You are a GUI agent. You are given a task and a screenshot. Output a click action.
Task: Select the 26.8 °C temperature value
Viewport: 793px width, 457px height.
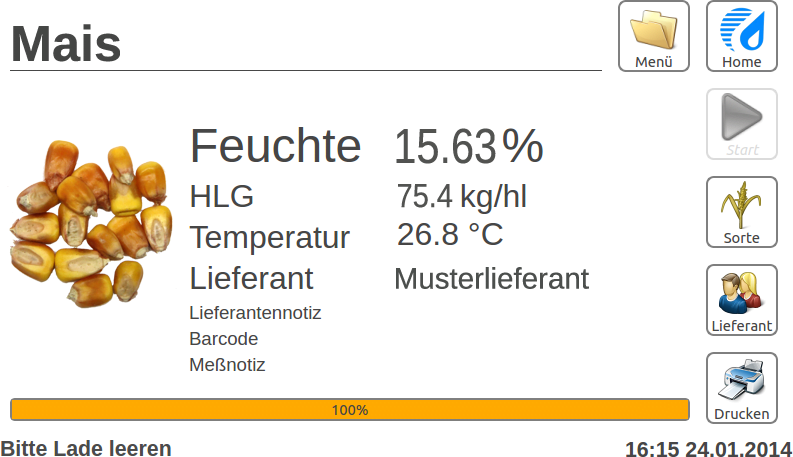point(450,235)
